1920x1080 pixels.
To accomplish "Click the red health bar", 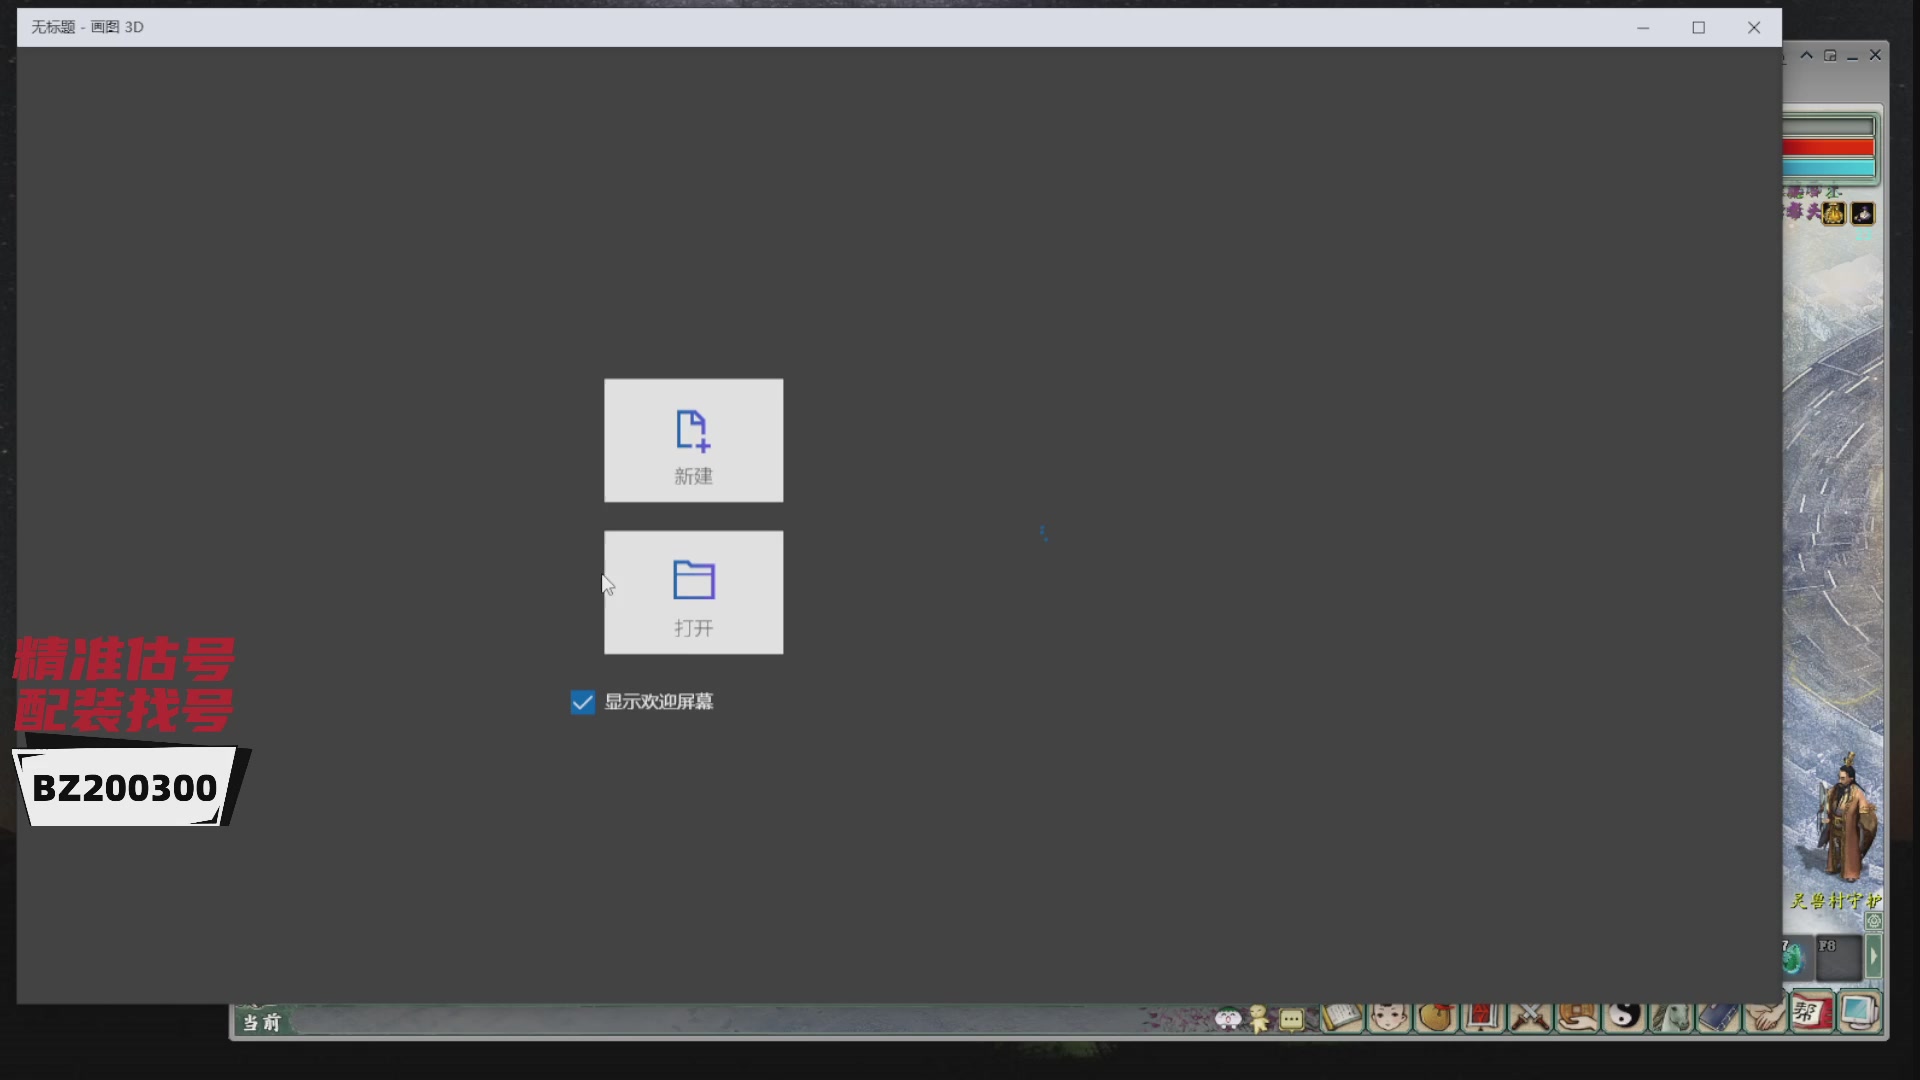I will click(1828, 148).
